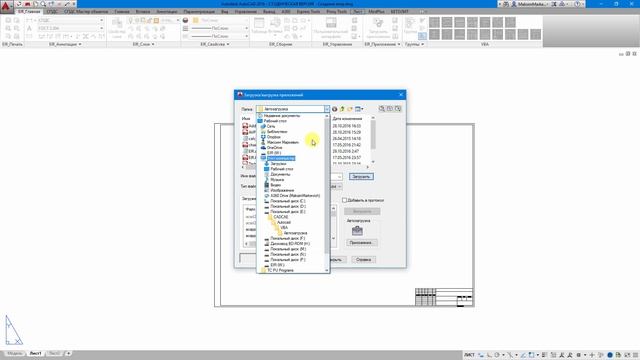Viewport: 640px width, 360px height.
Task: Select A360 Drive (MaksimMarkevich) in the list
Action: pyautogui.click(x=295, y=196)
